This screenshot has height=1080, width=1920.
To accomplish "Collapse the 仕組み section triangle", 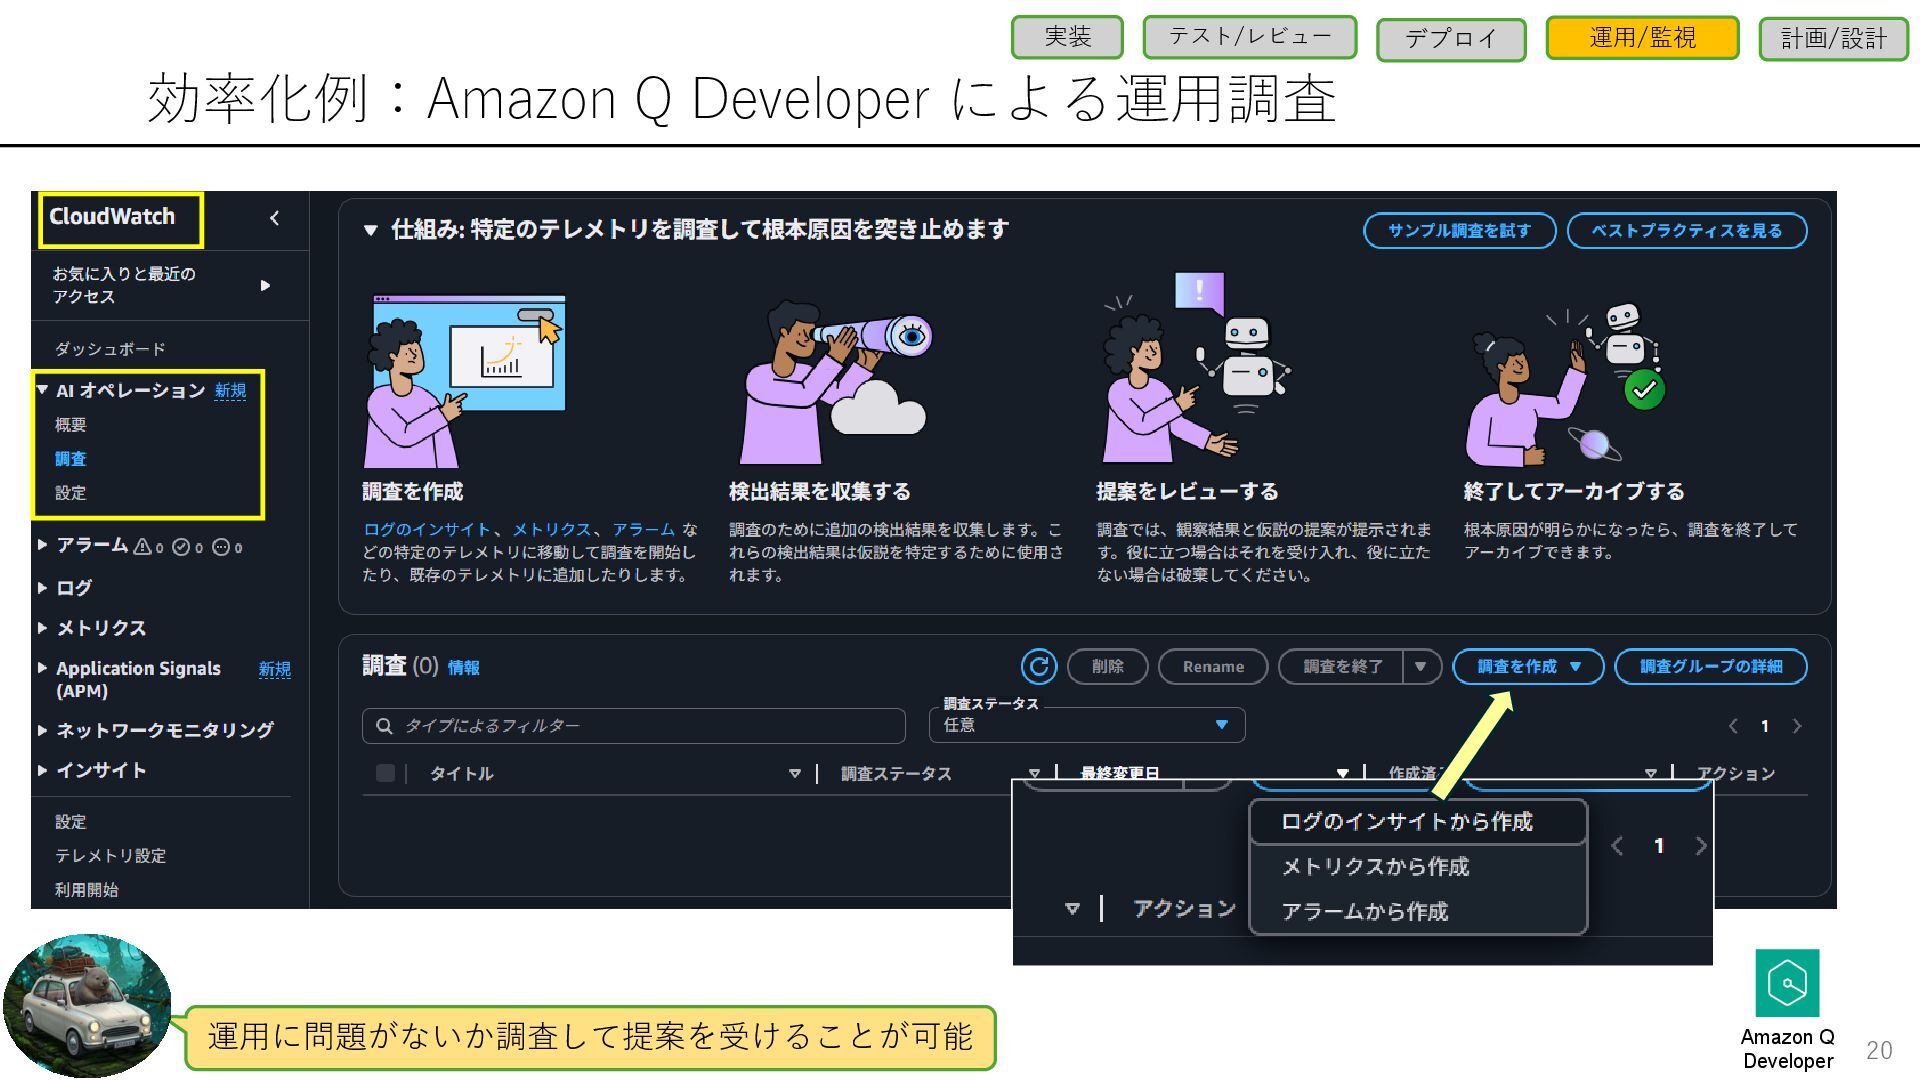I will (370, 230).
